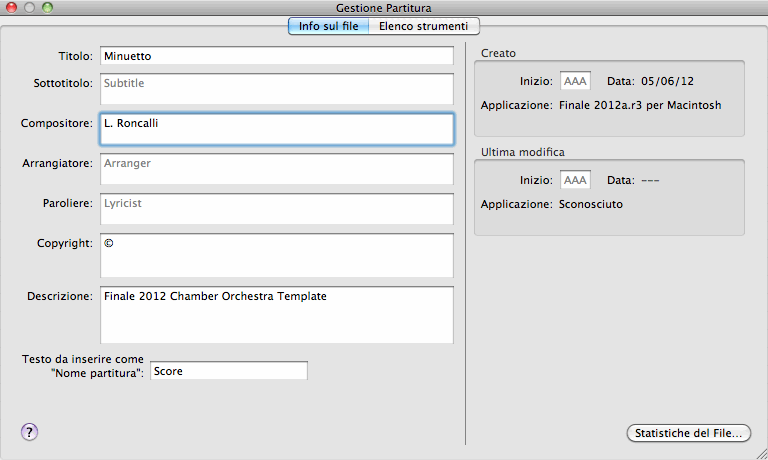Click the Descrizione text box
Screen dimensions: 768x460
click(x=277, y=315)
